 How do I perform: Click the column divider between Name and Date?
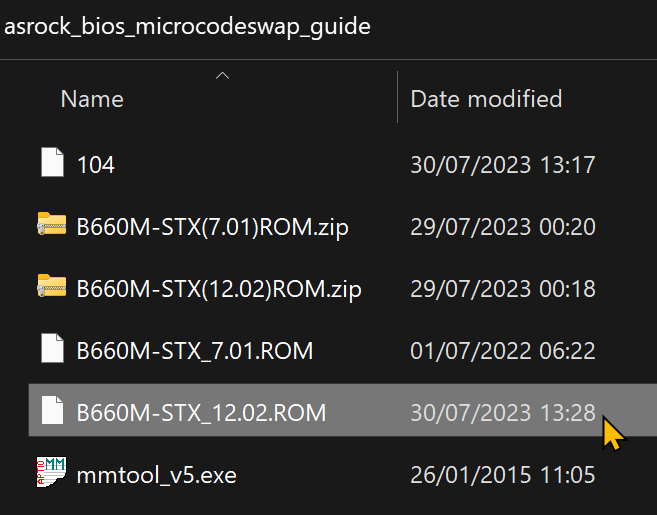[397, 98]
